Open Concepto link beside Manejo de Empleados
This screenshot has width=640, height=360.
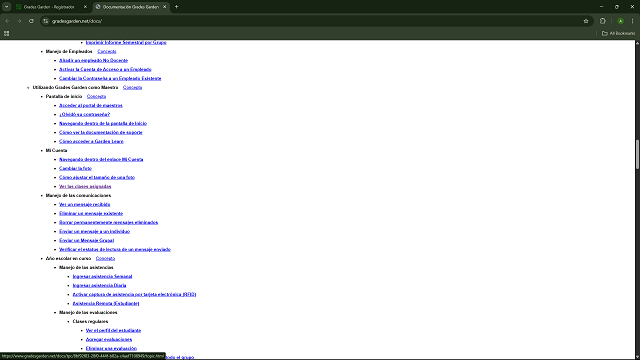[x=107, y=51]
